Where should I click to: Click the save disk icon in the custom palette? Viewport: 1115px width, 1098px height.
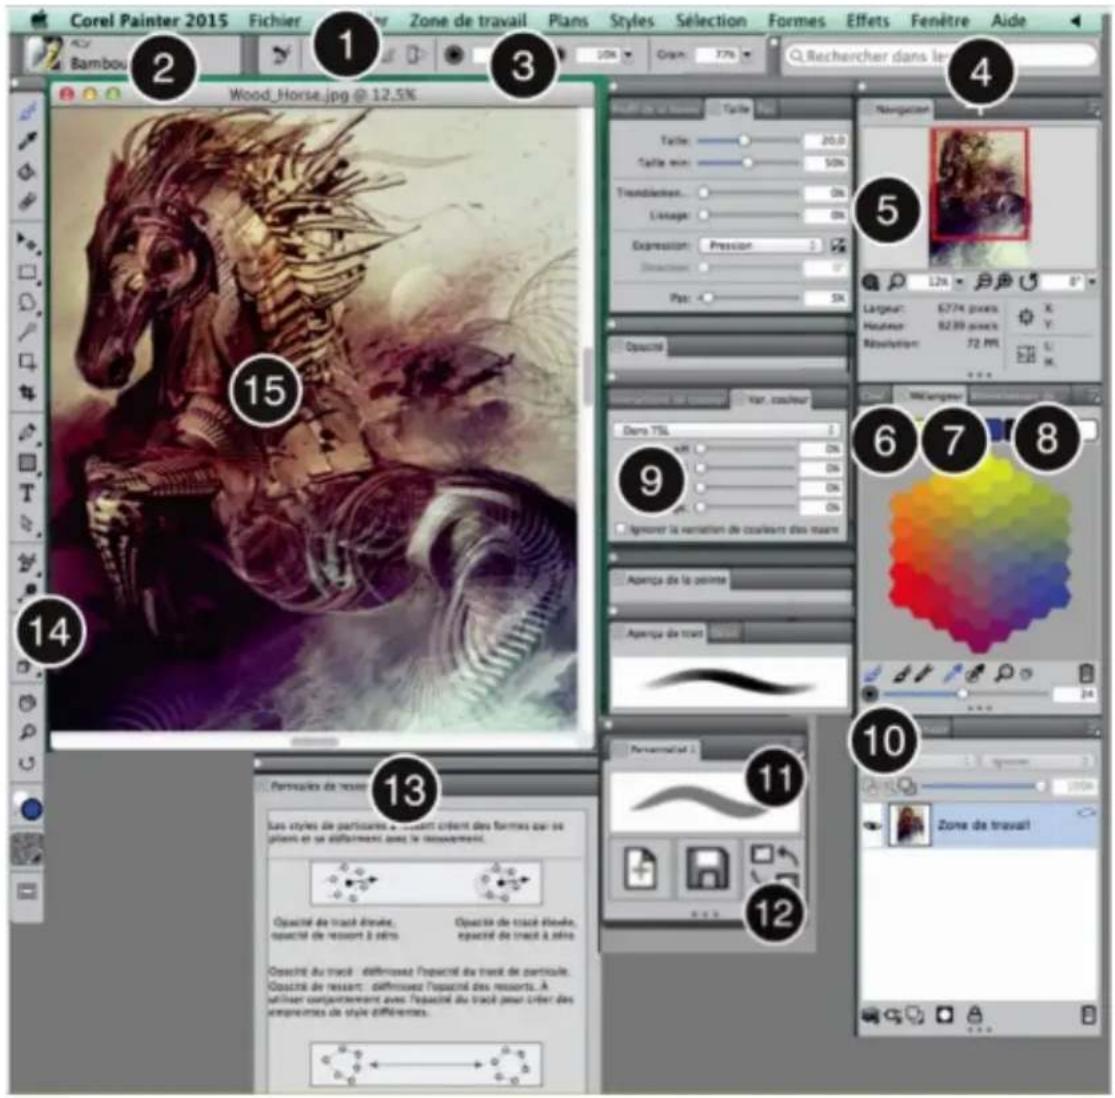(706, 870)
